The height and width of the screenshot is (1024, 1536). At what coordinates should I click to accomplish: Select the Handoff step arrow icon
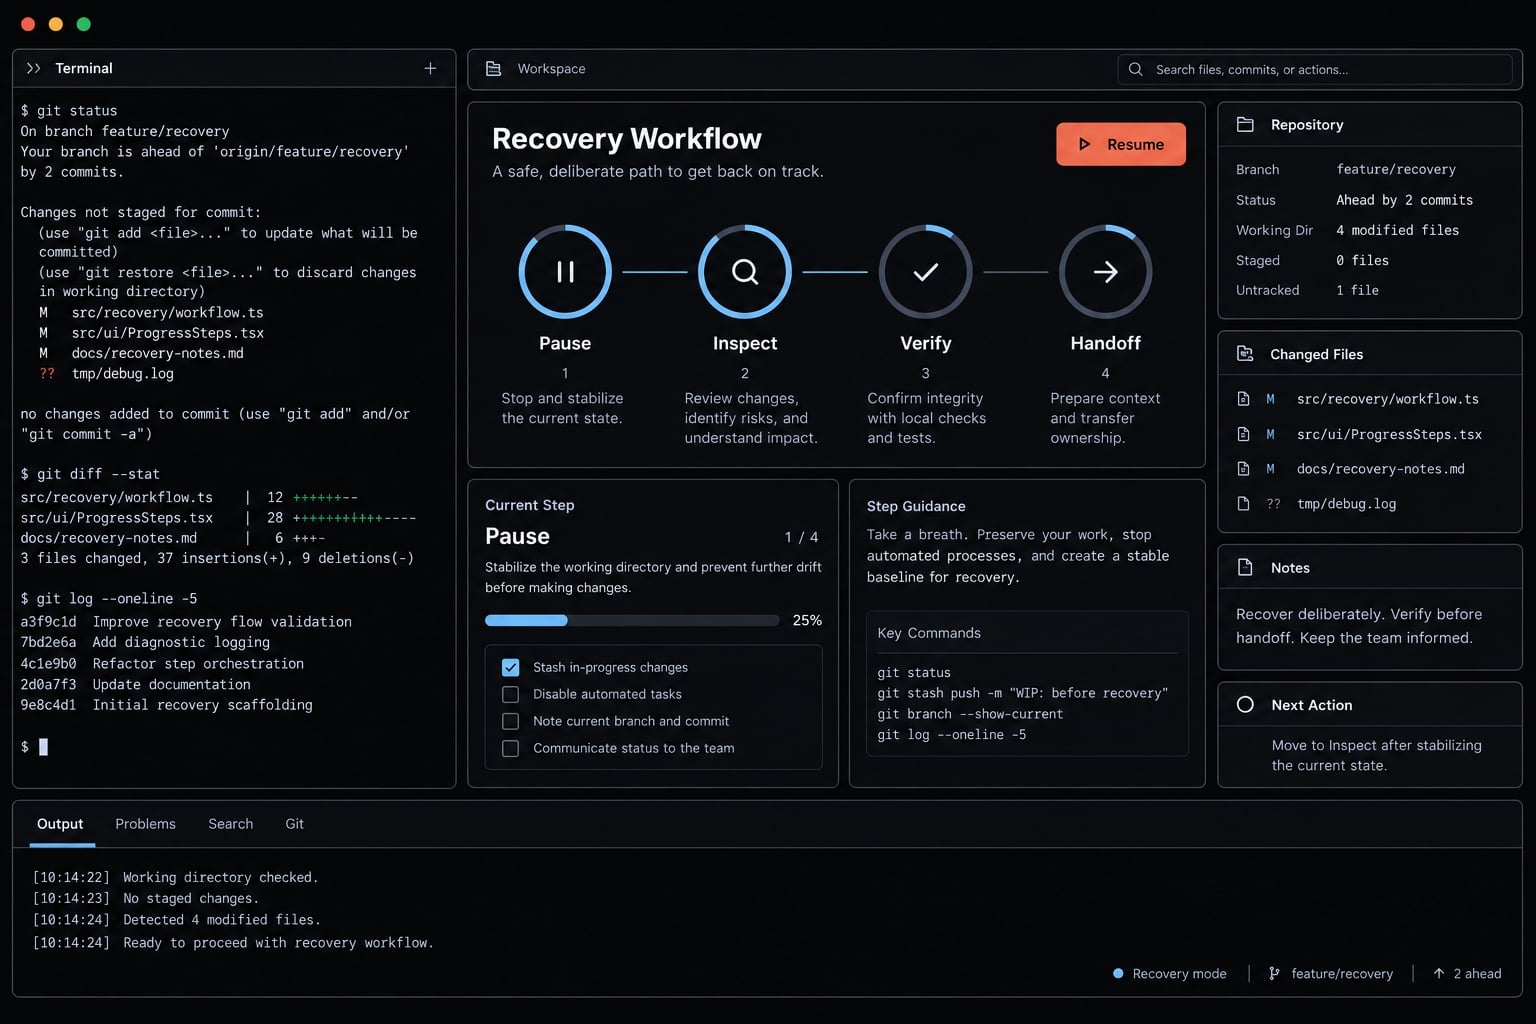pos(1105,271)
